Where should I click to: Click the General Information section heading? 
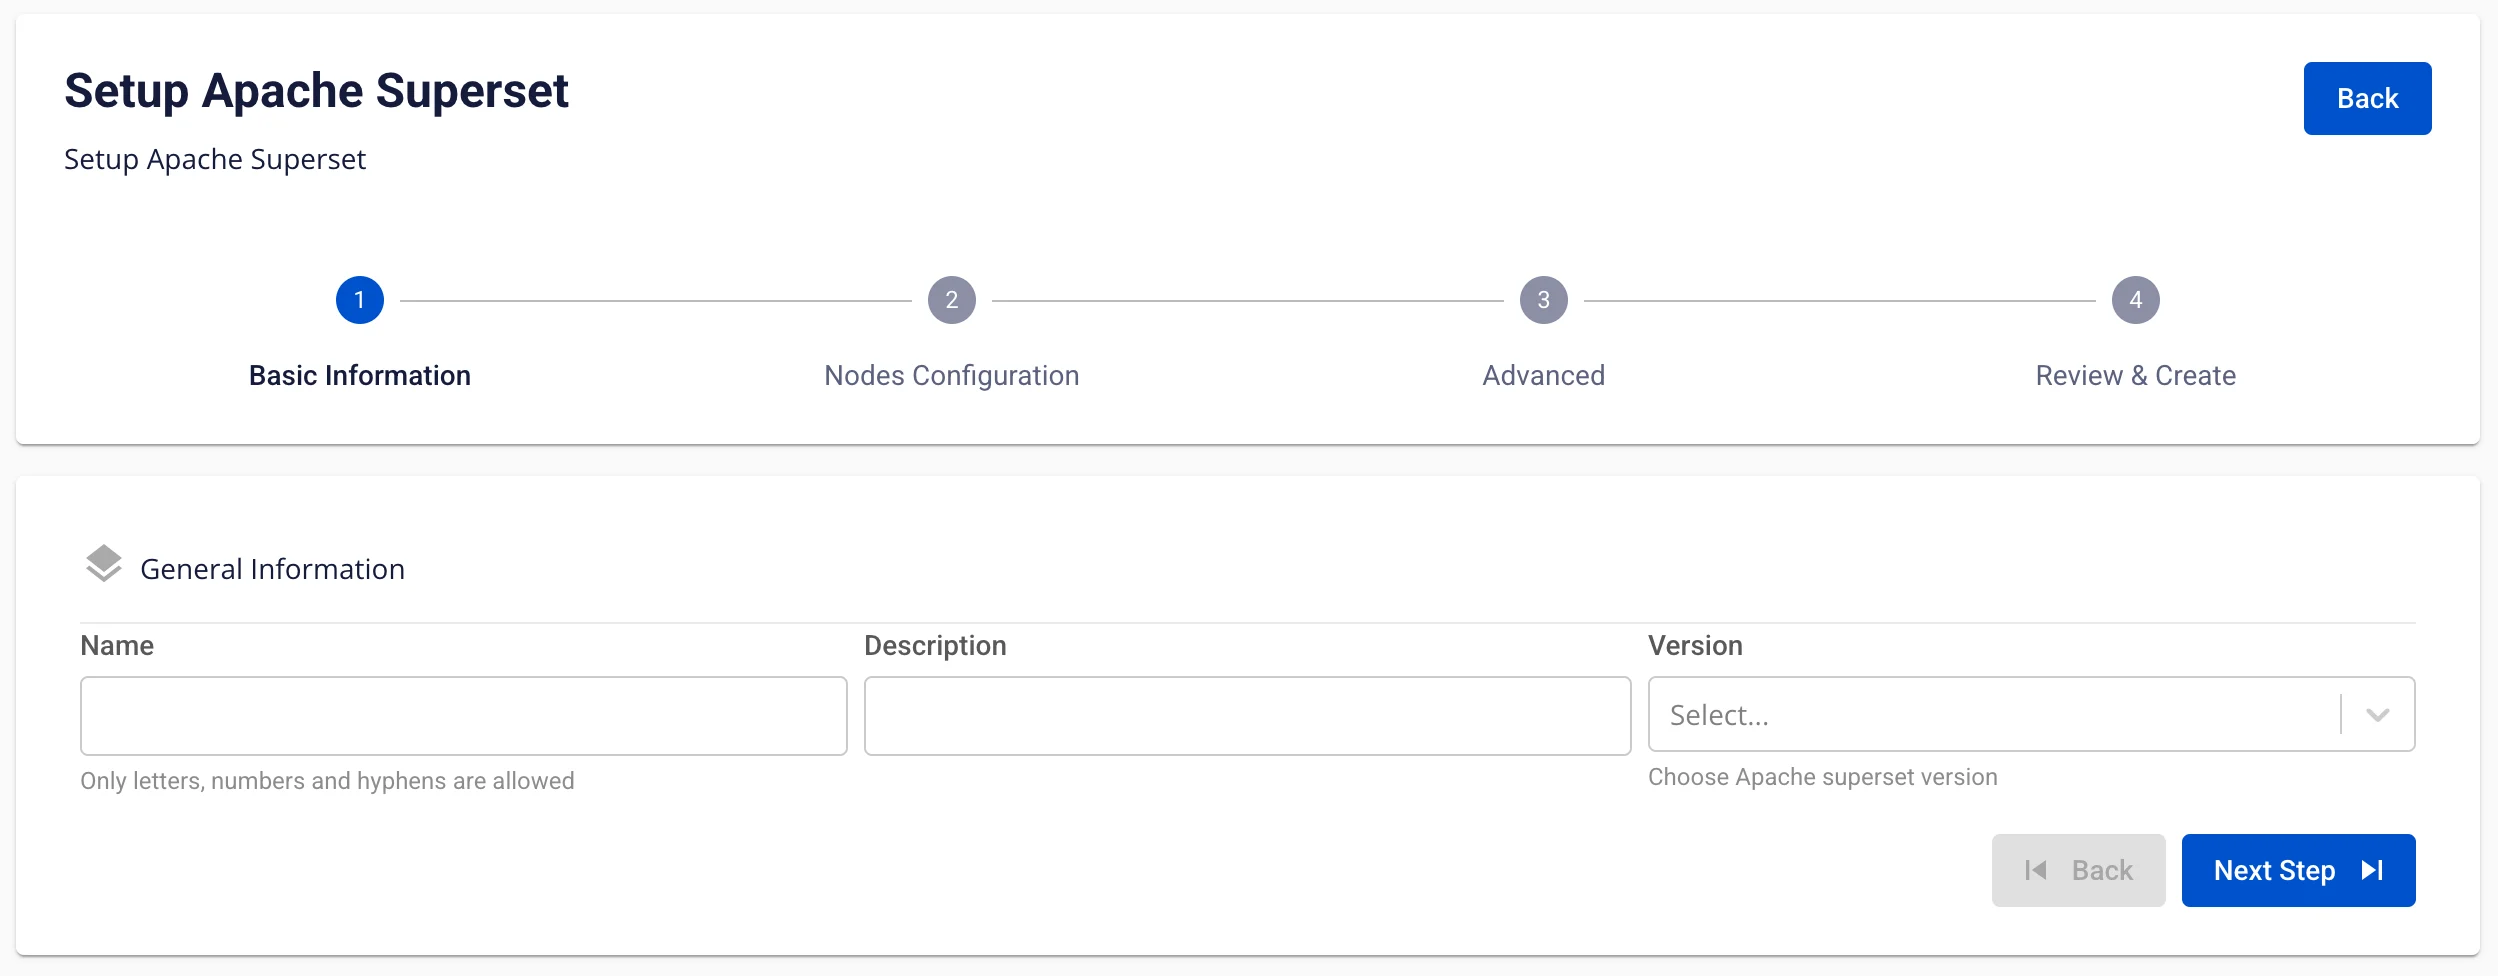point(272,569)
